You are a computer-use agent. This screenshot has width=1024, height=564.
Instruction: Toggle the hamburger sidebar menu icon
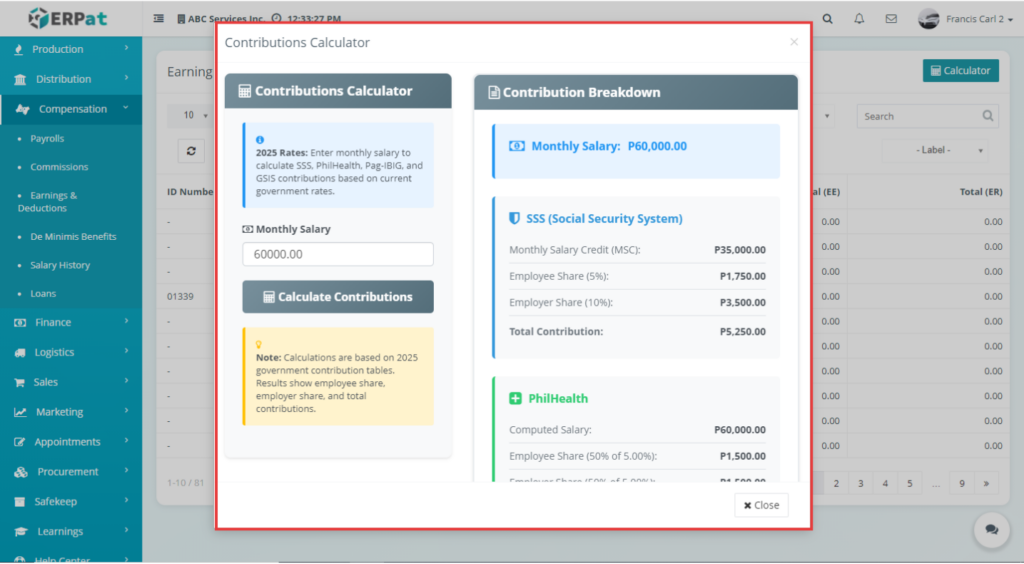click(x=159, y=19)
